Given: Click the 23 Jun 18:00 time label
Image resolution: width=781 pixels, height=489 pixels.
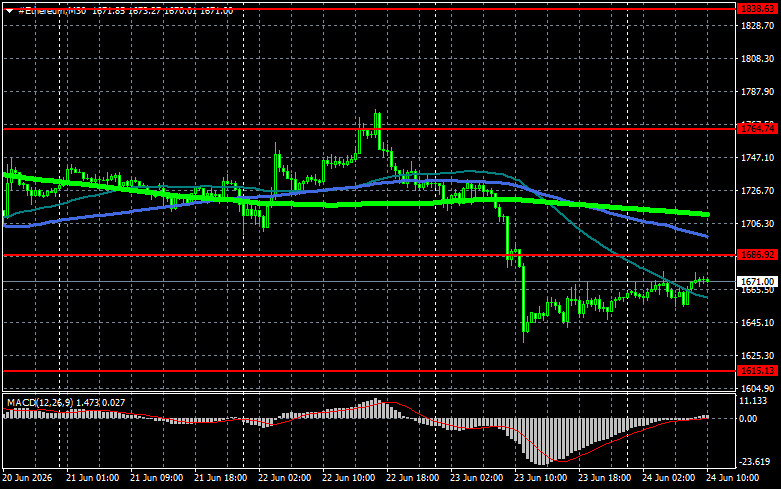Looking at the screenshot, I should click(x=605, y=478).
